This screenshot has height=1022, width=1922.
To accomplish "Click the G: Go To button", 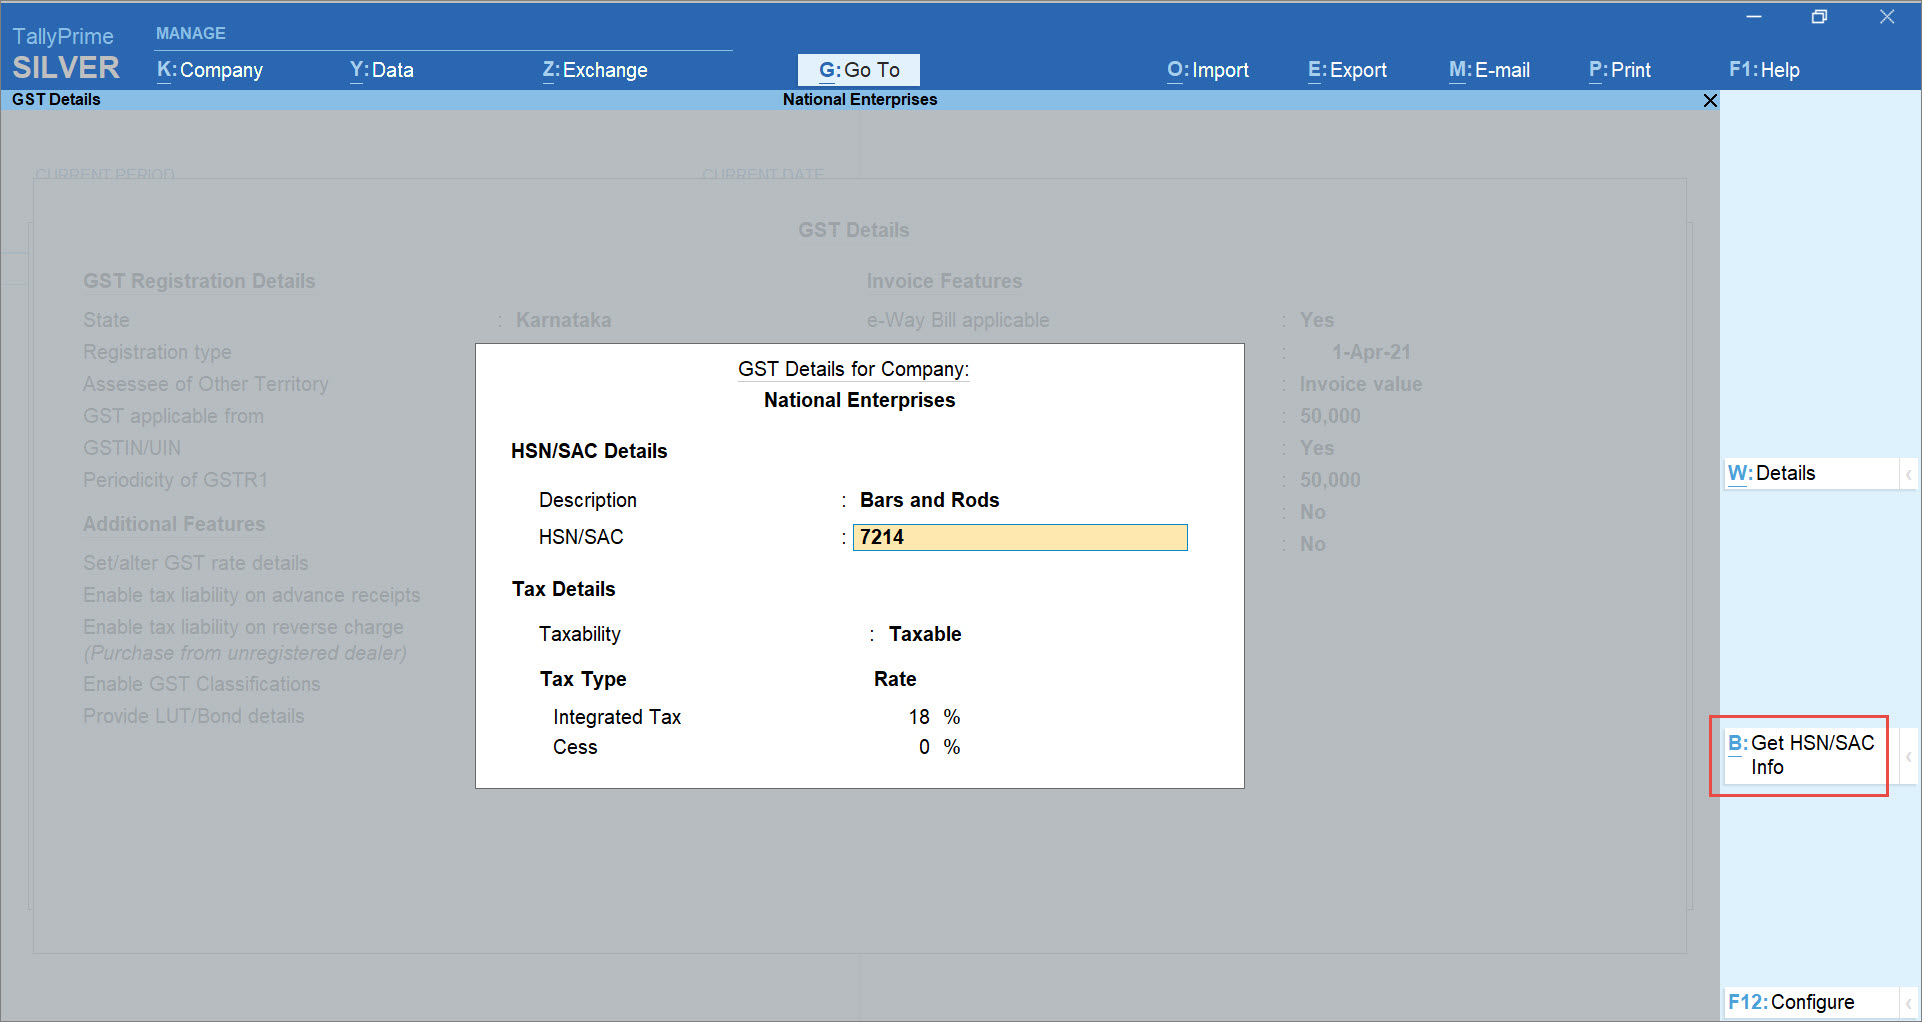I will pyautogui.click(x=859, y=70).
